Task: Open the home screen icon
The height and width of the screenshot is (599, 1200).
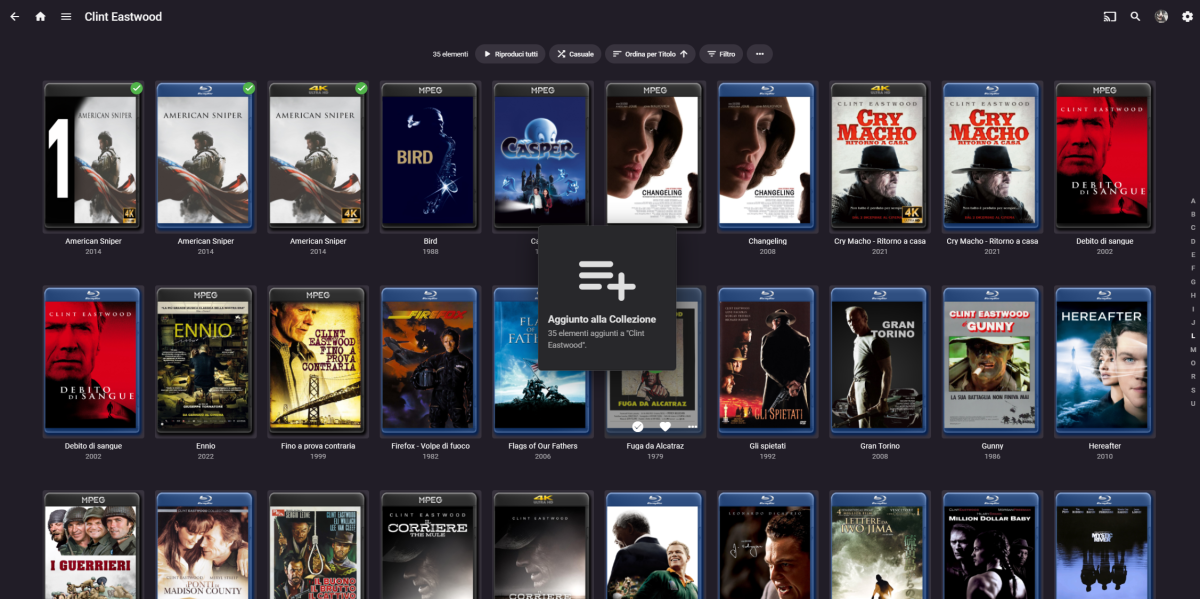Action: click(x=40, y=17)
